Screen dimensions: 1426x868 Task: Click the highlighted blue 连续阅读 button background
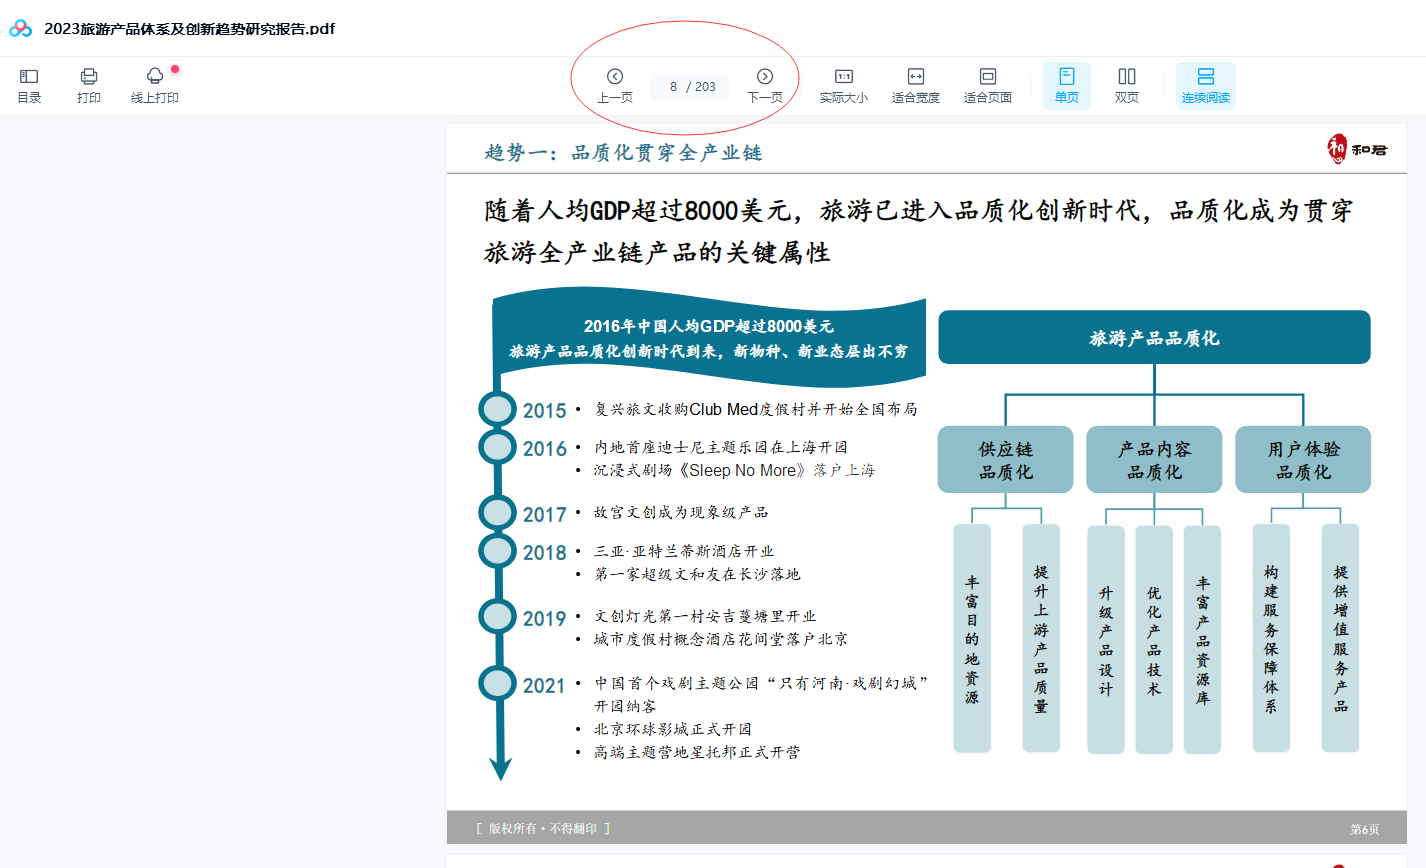1204,85
